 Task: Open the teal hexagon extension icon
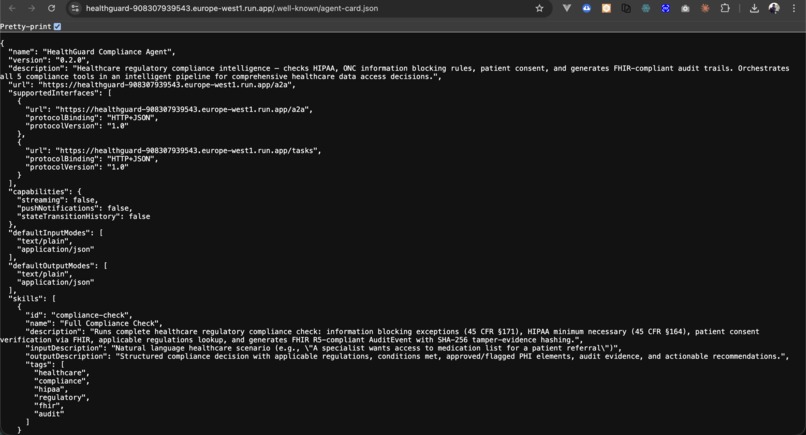coord(646,8)
